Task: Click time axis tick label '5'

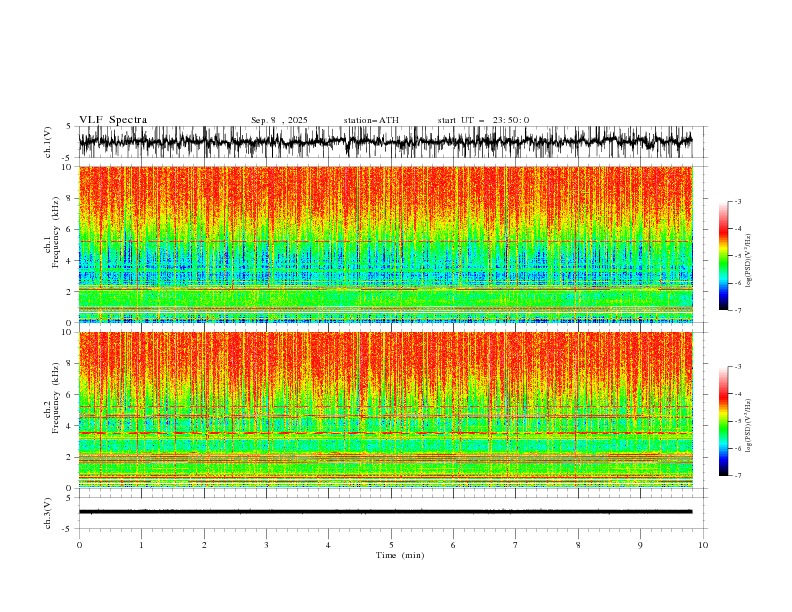Action: pos(391,545)
